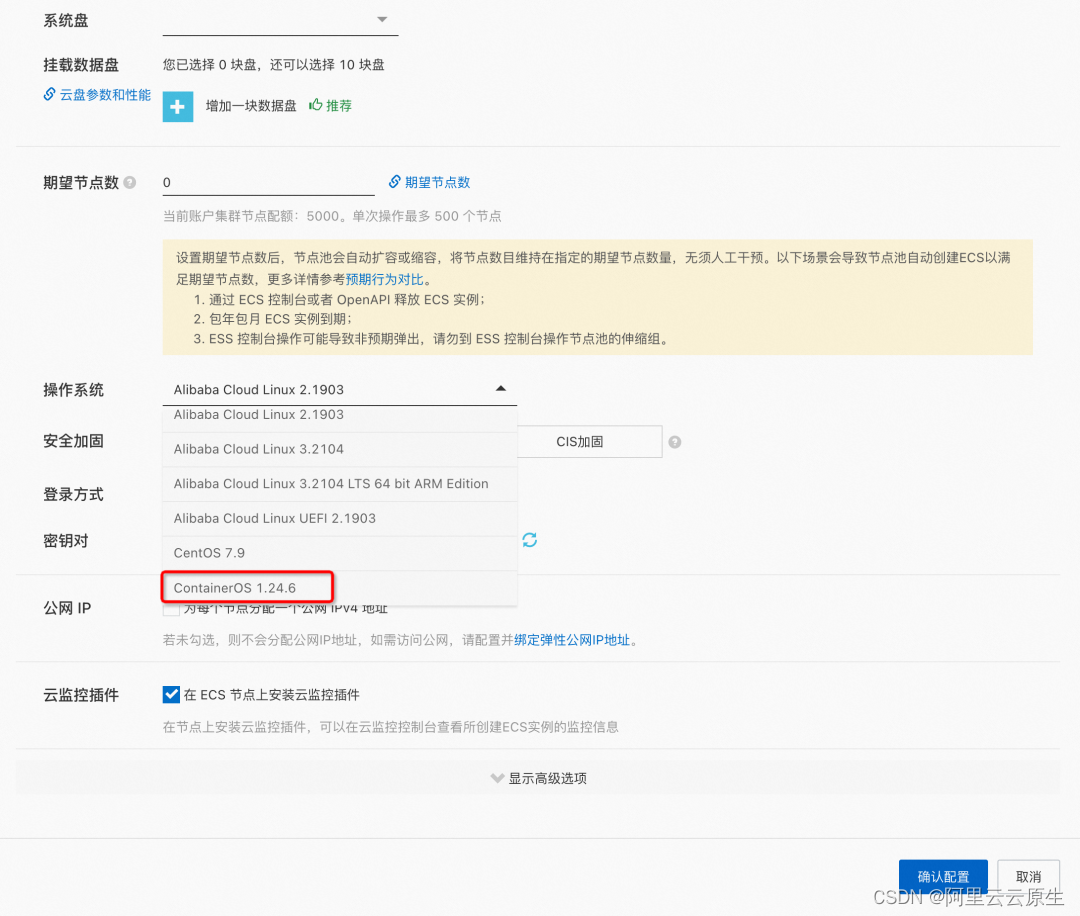The height and width of the screenshot is (916, 1080).
Task: Click 增加一块数据盘 text
Action: pos(251,105)
